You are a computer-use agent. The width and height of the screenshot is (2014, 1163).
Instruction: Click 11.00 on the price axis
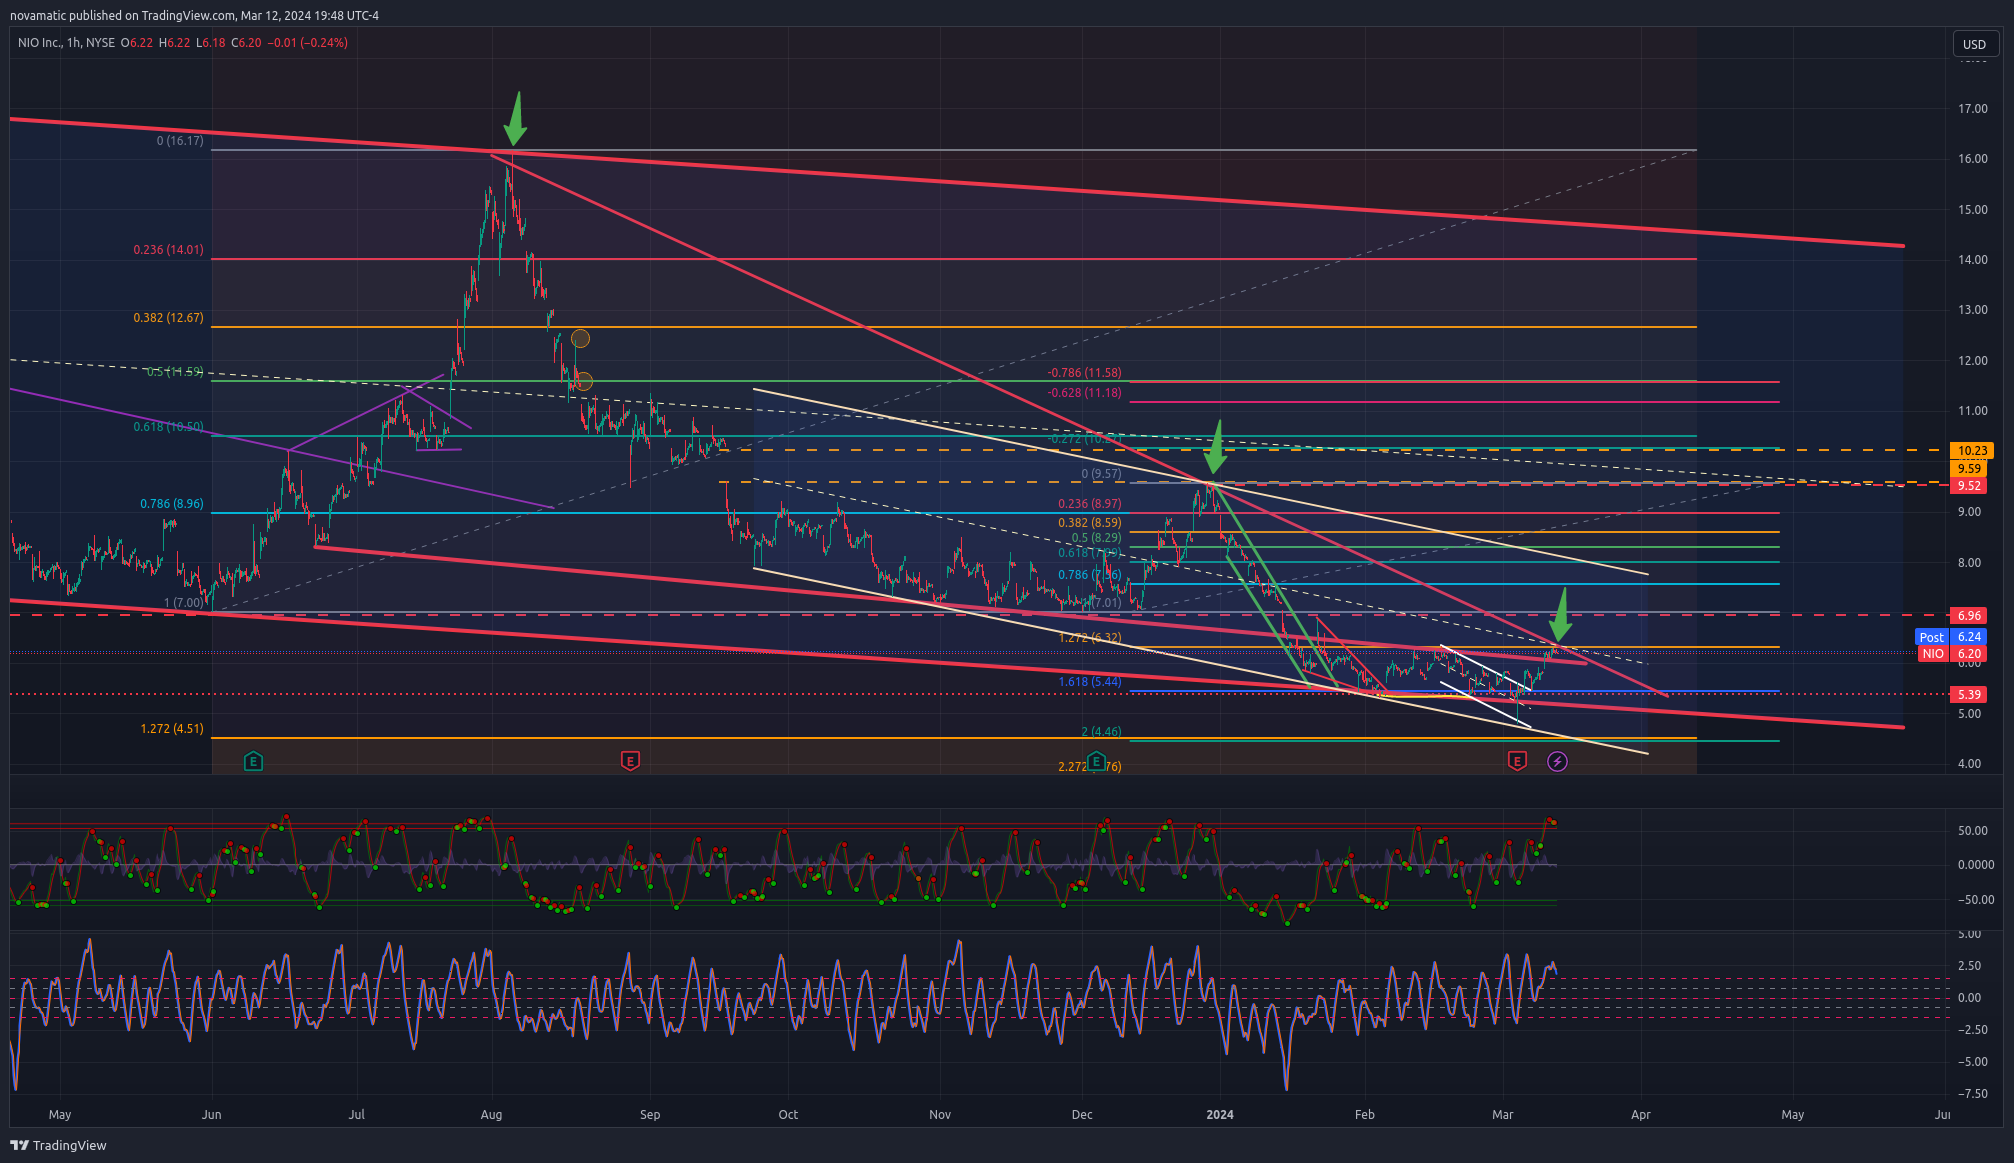[x=1973, y=411]
